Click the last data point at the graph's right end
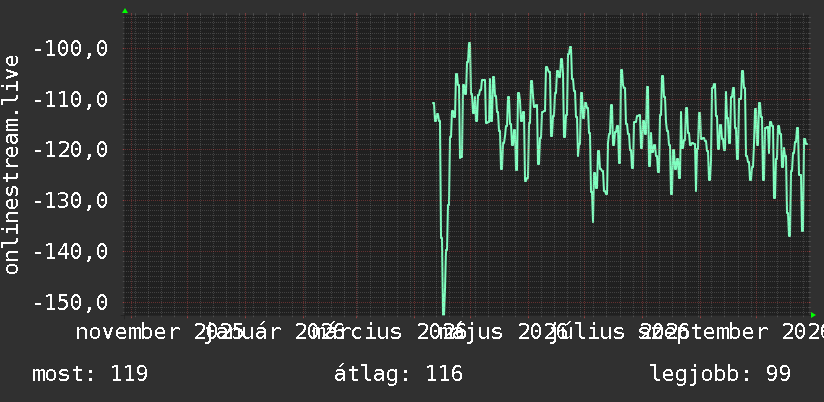This screenshot has height=402, width=824. (807, 145)
